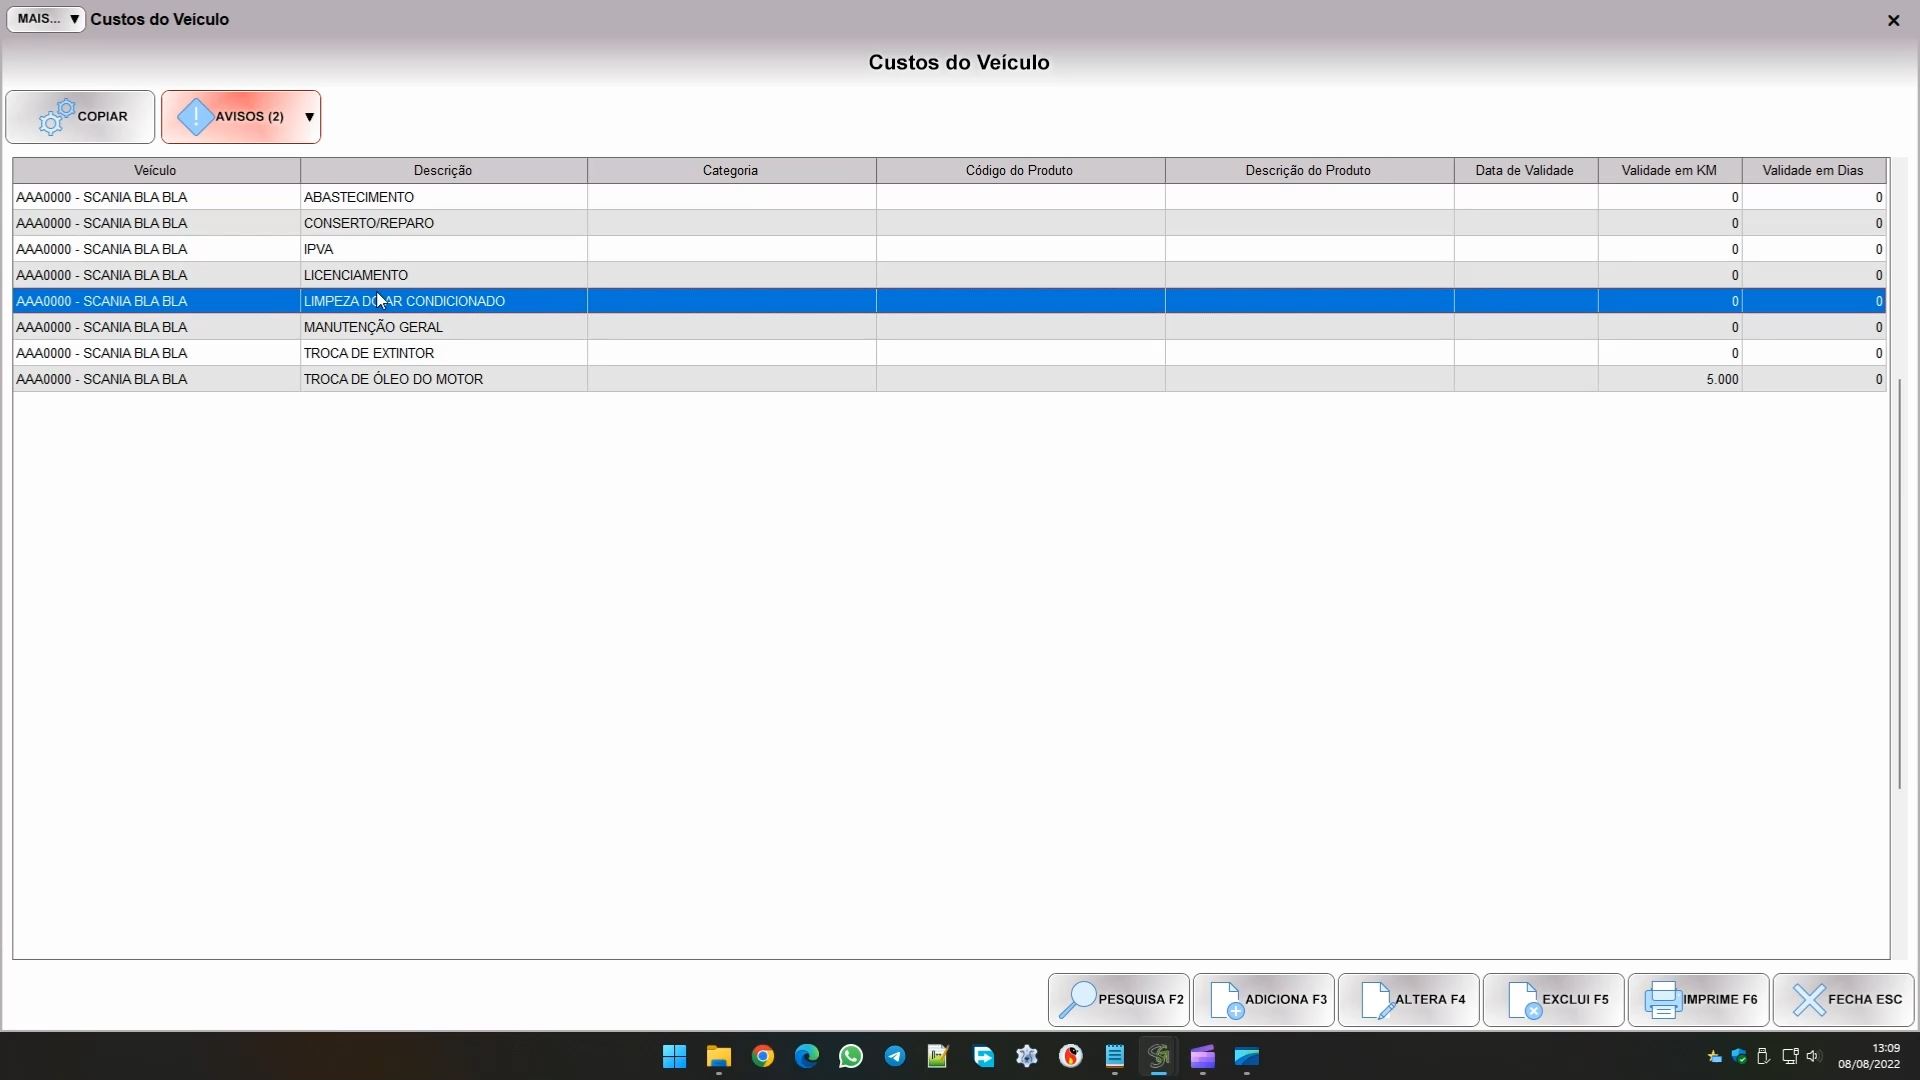Open WhatsApp from the taskbar

coord(851,1057)
